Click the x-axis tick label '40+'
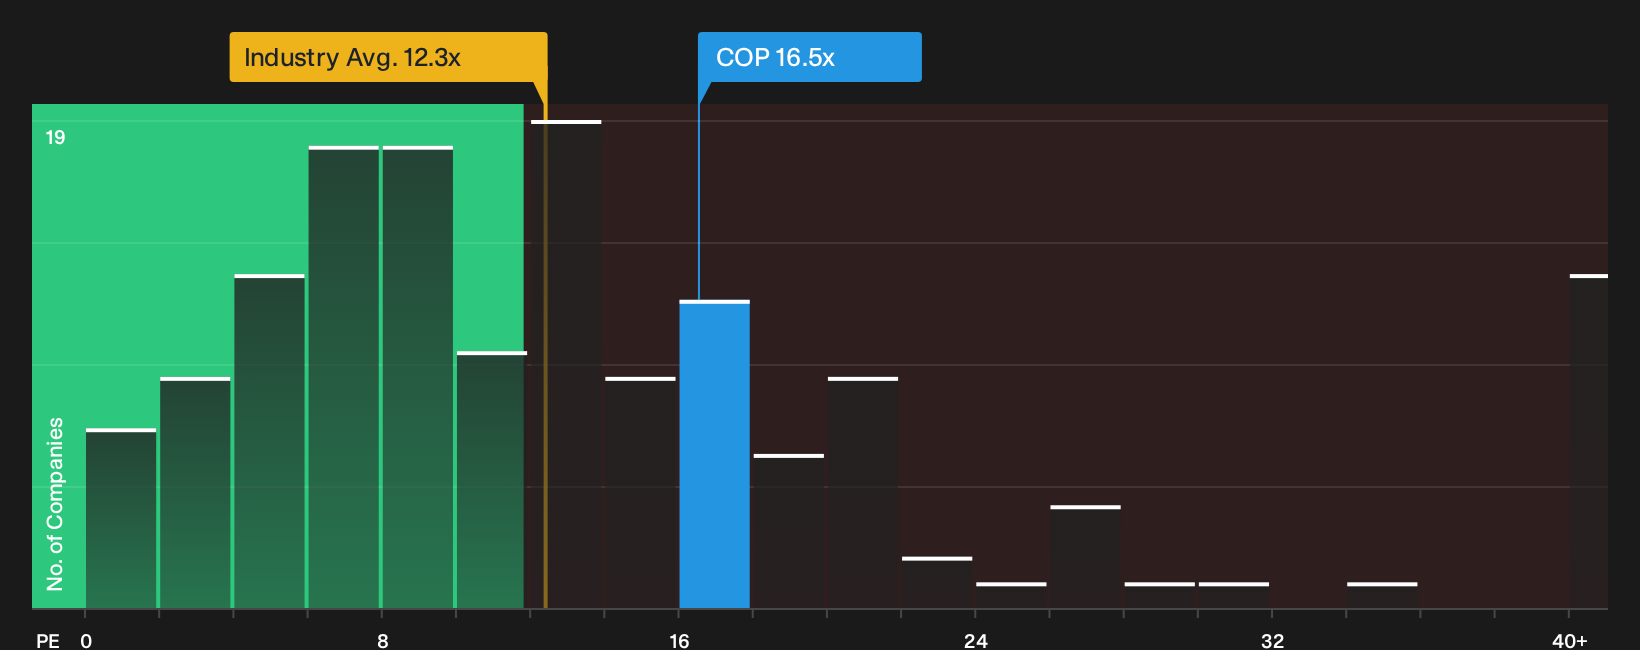This screenshot has width=1640, height=650. (x=1570, y=641)
